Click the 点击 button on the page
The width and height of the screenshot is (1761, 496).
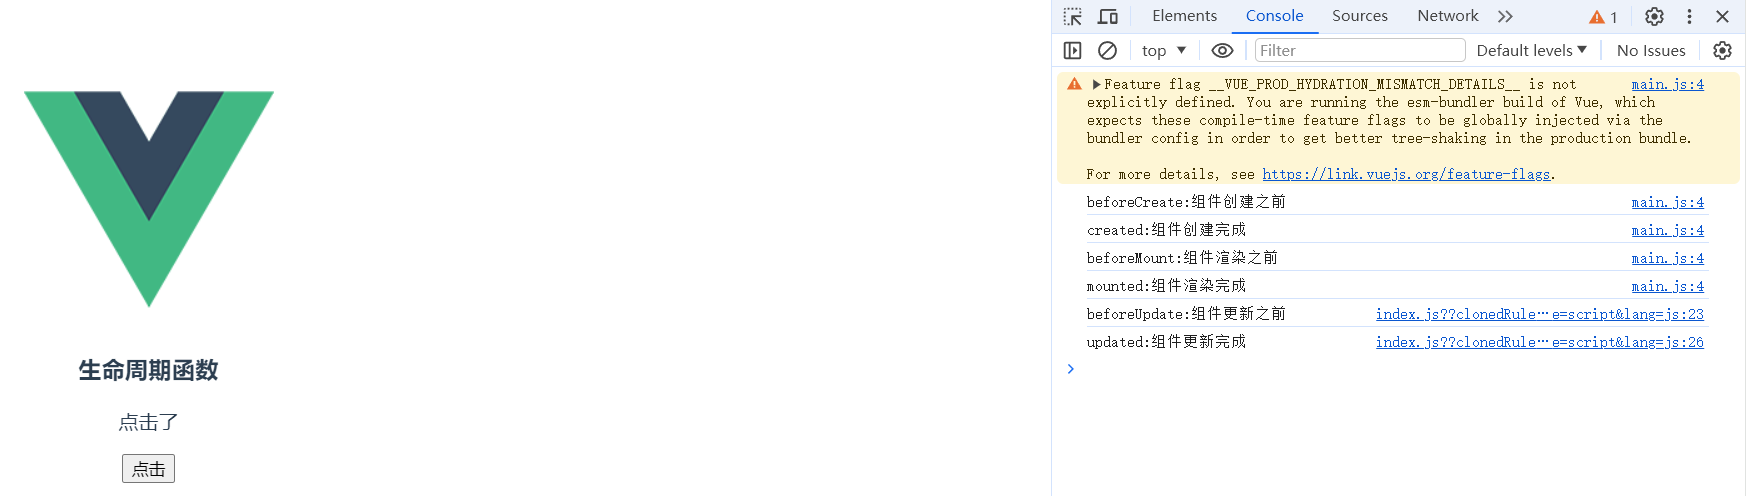[x=148, y=469]
